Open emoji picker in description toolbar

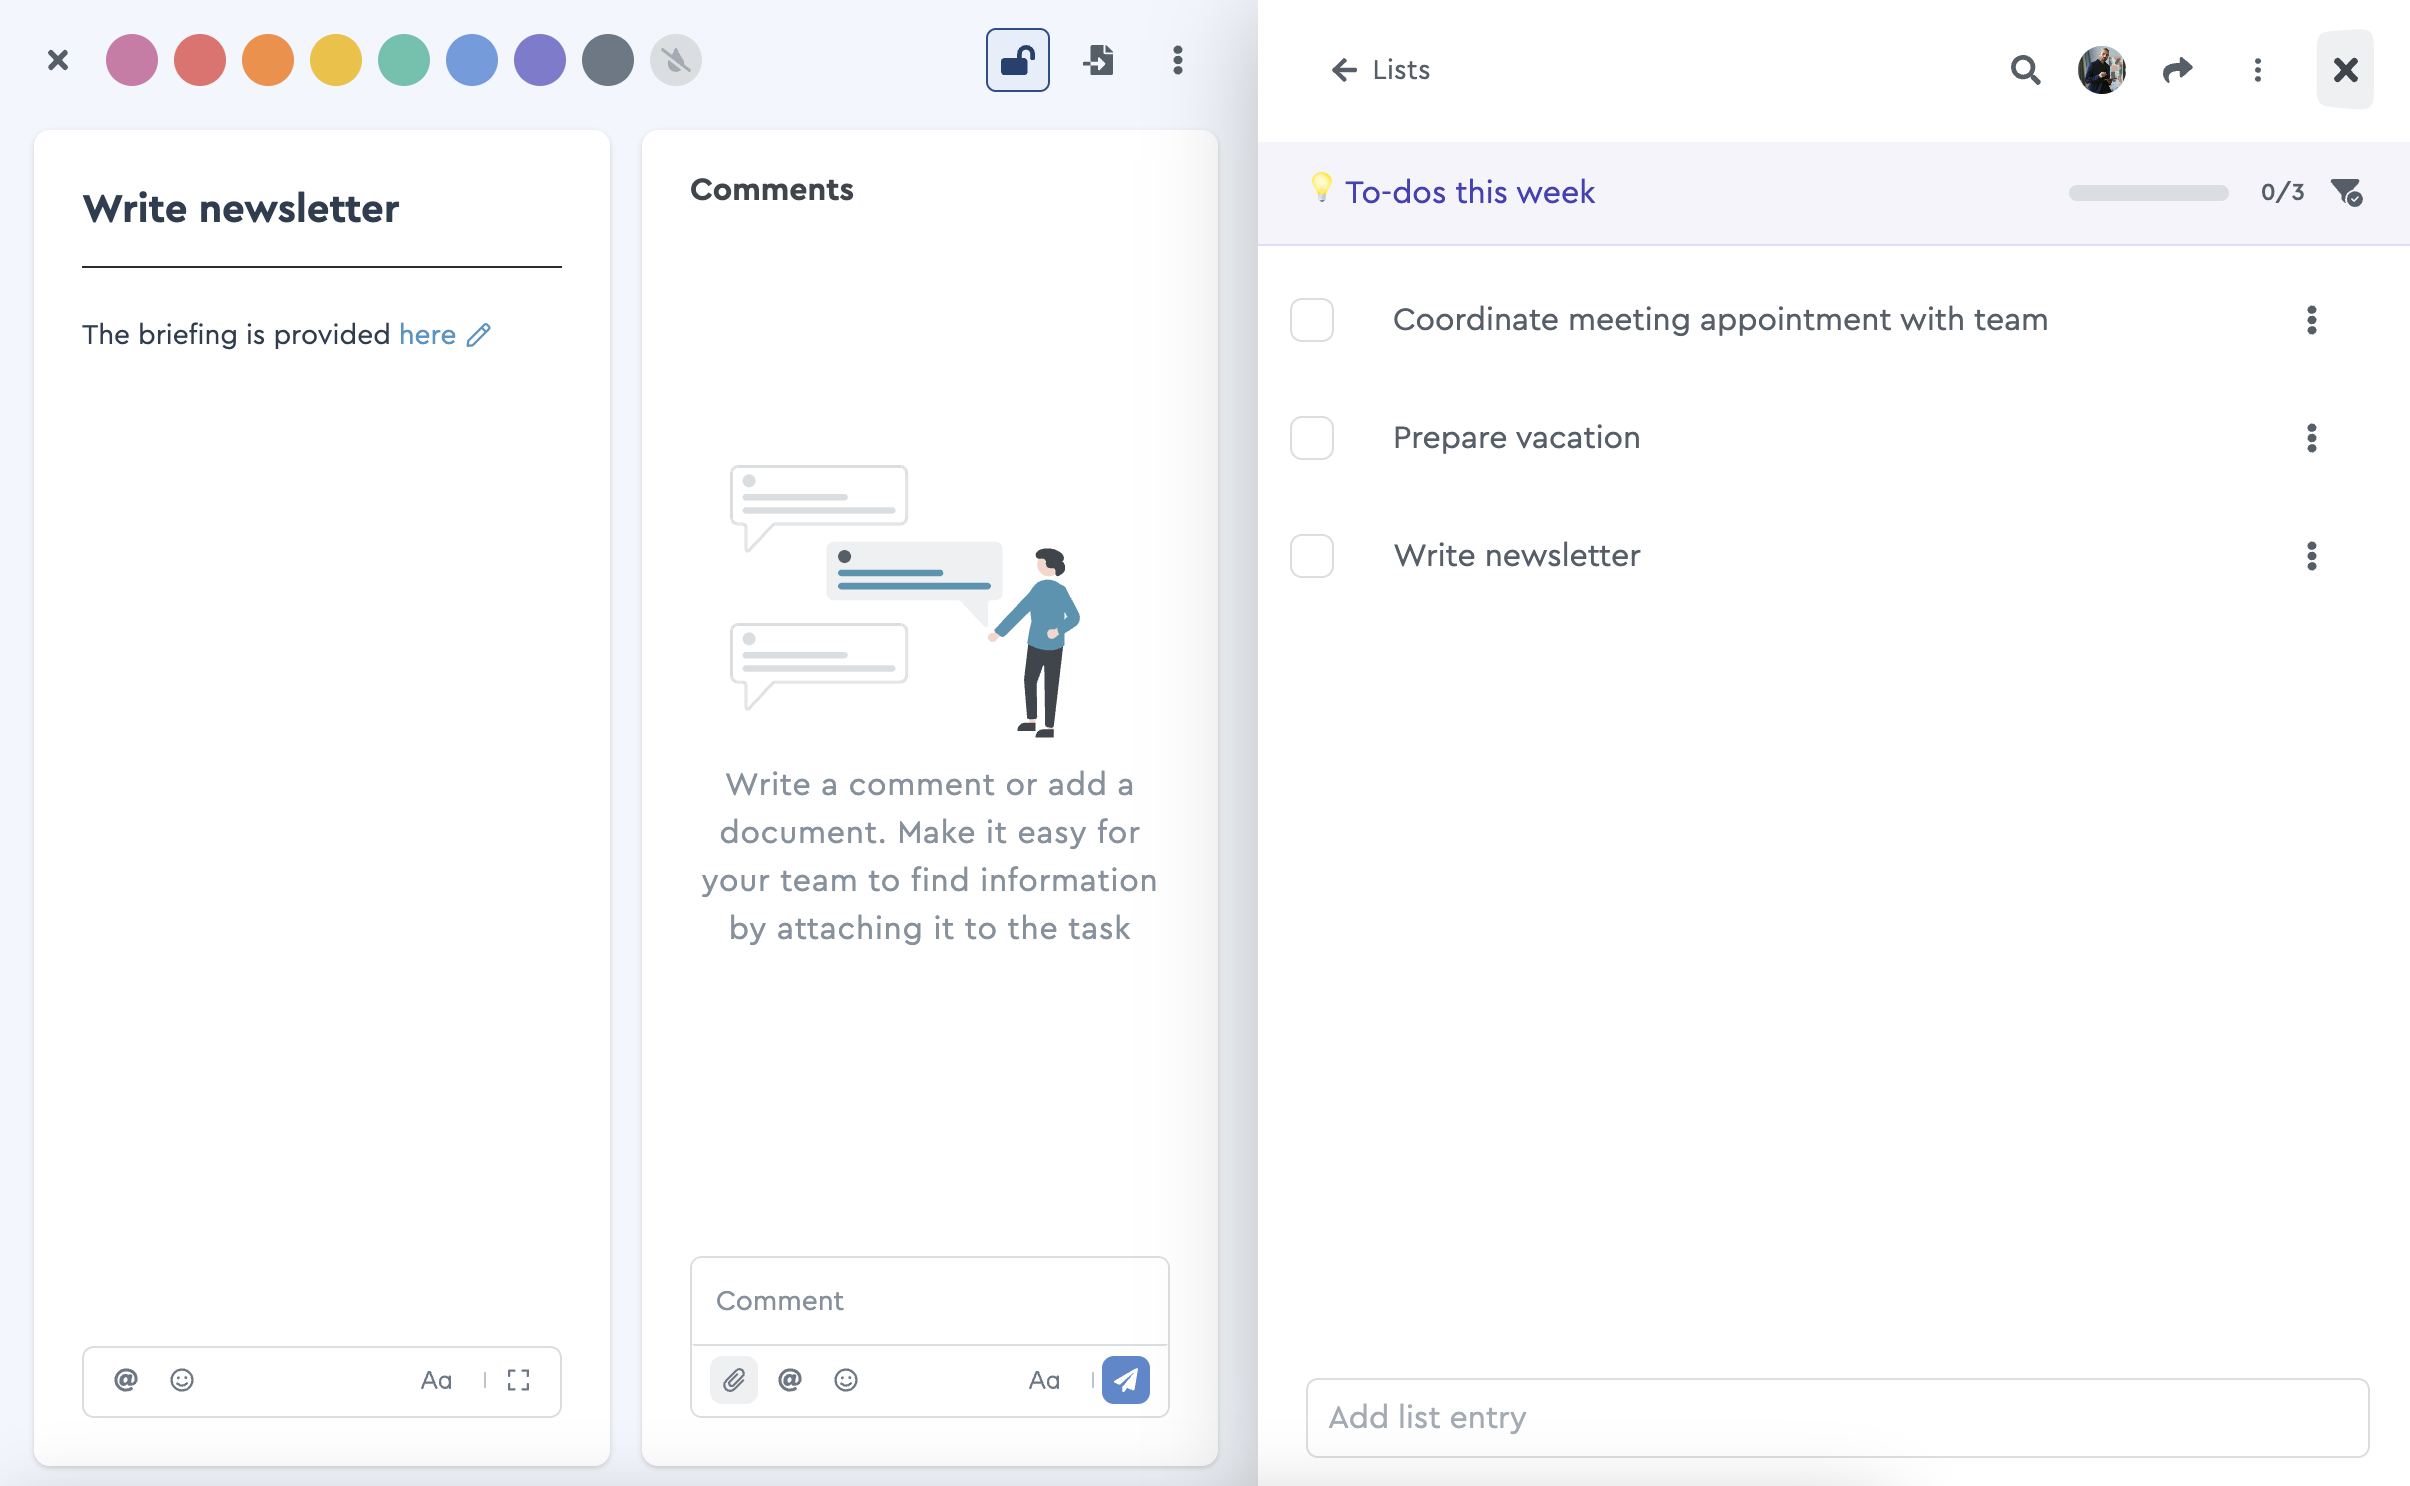point(182,1380)
